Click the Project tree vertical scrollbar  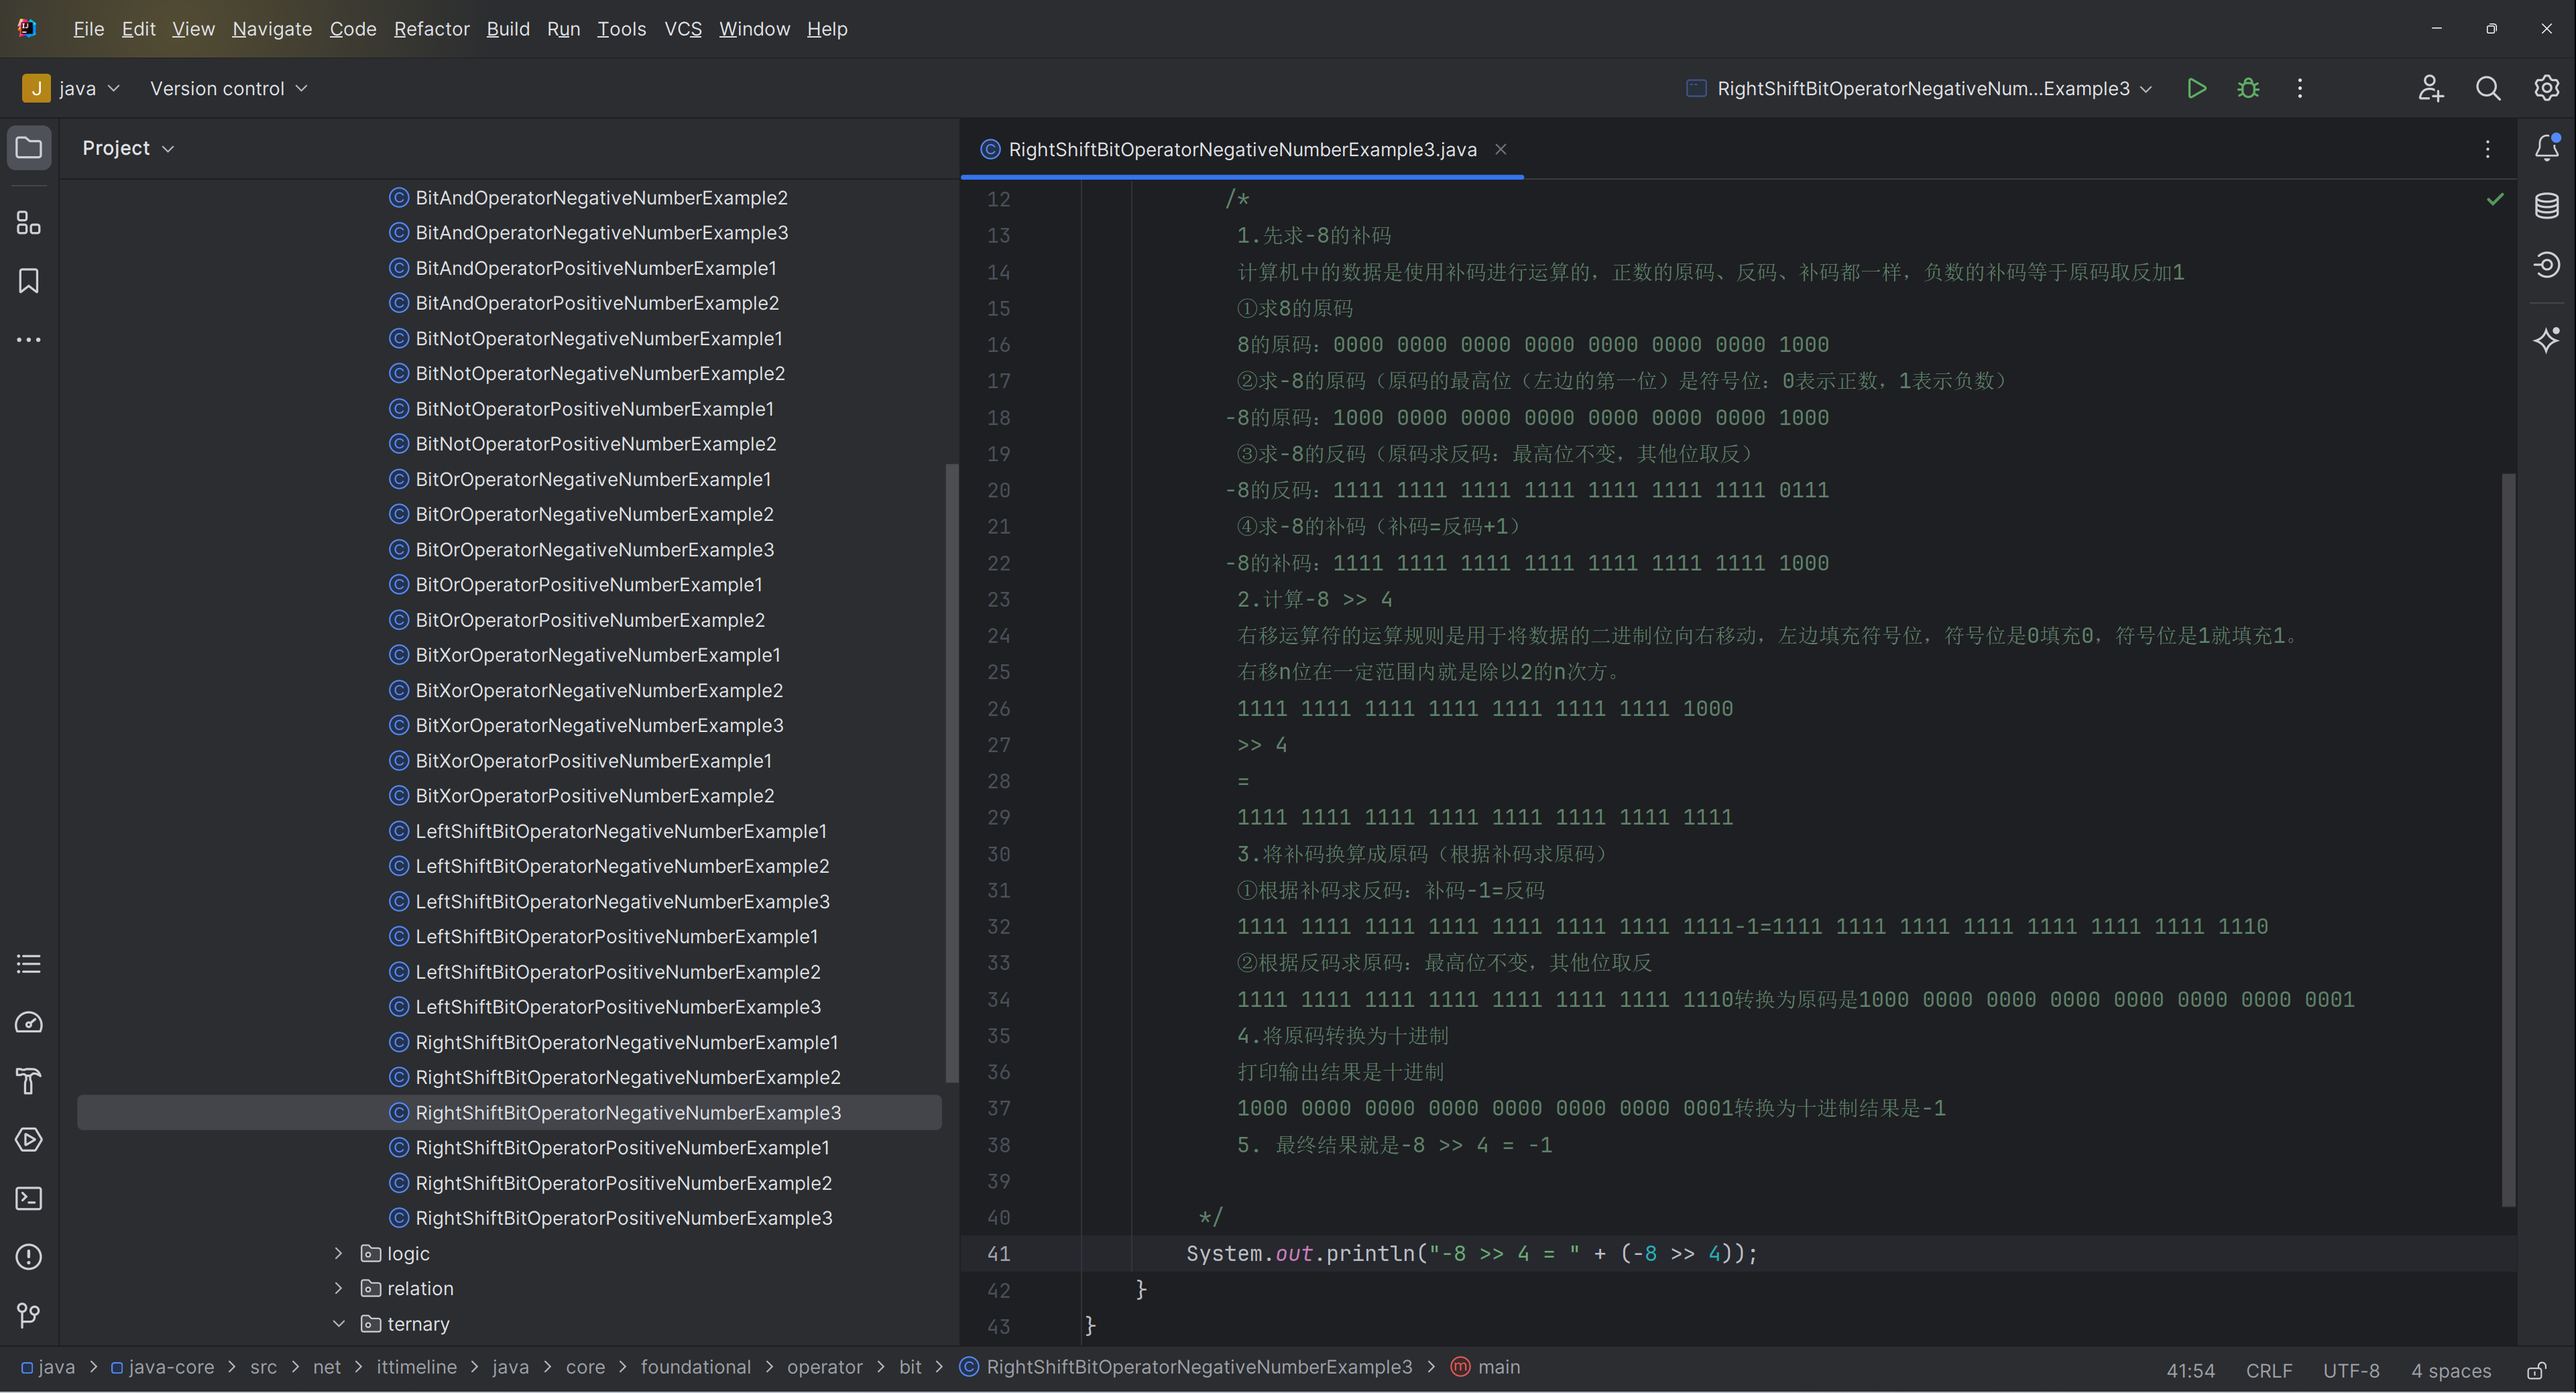pyautogui.click(x=951, y=772)
